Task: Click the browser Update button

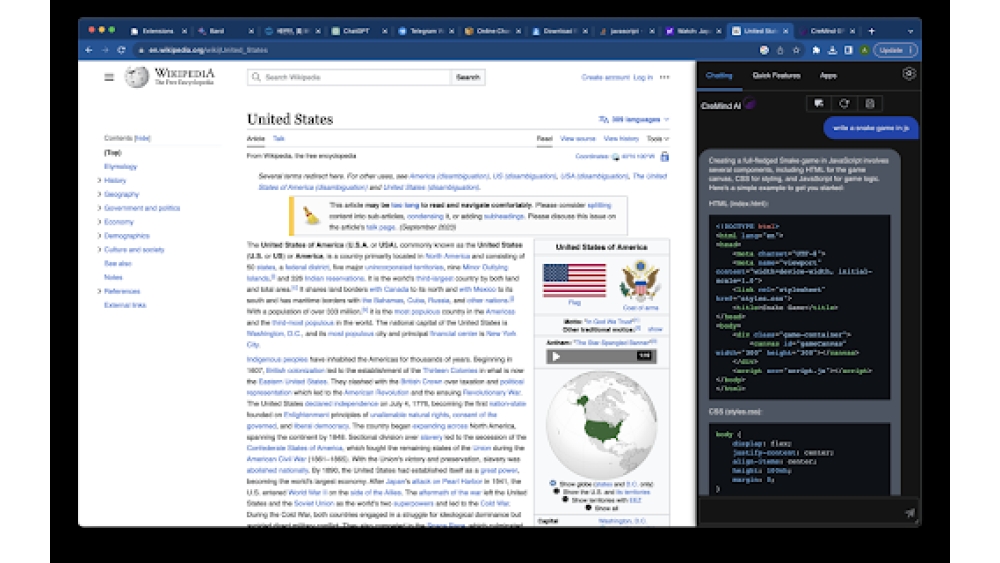Action: click(895, 50)
